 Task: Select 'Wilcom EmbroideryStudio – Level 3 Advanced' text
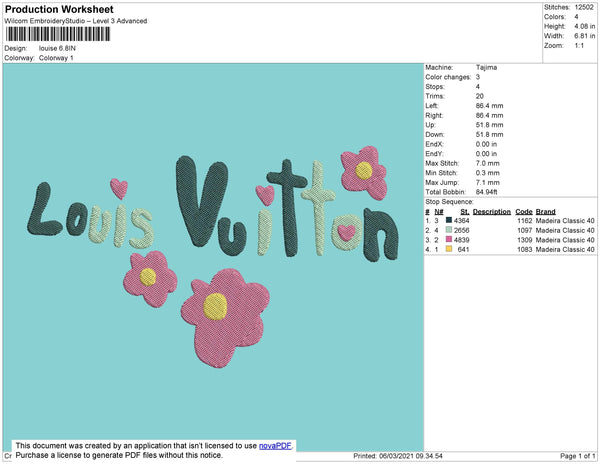tap(76, 21)
